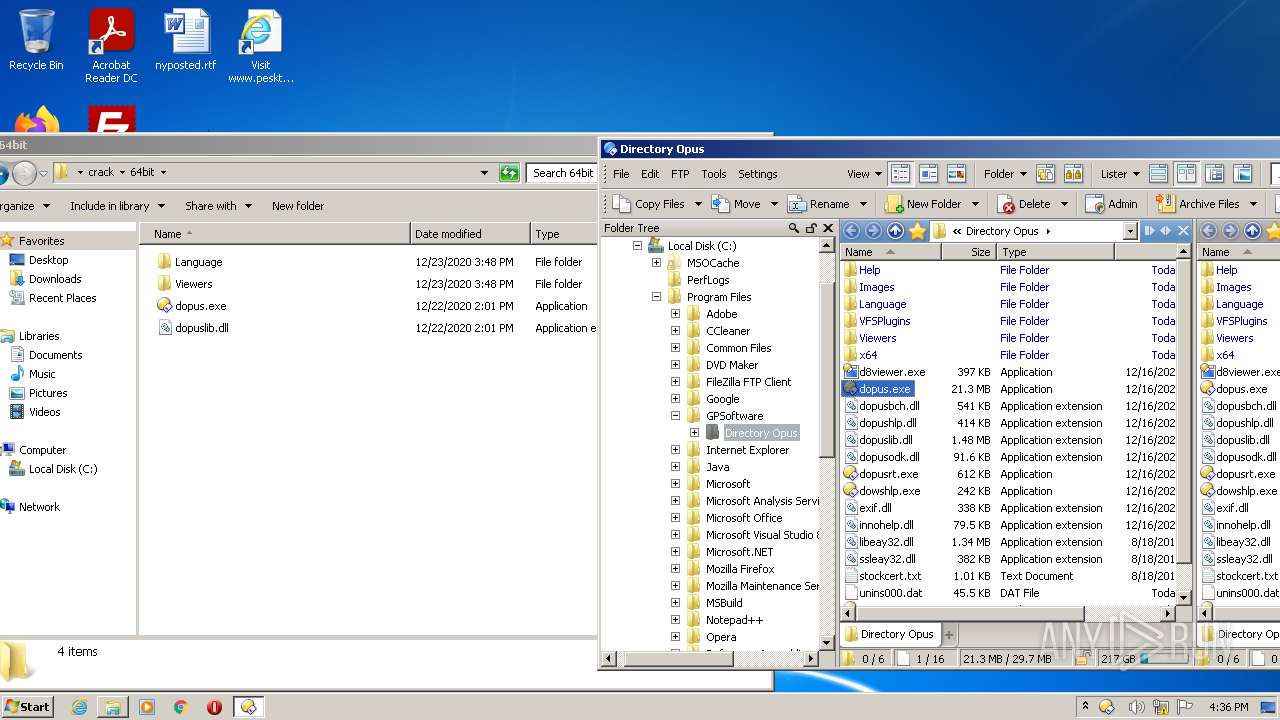Collapse the GPSoftware tree node
The width and height of the screenshot is (1280, 720).
click(x=675, y=416)
